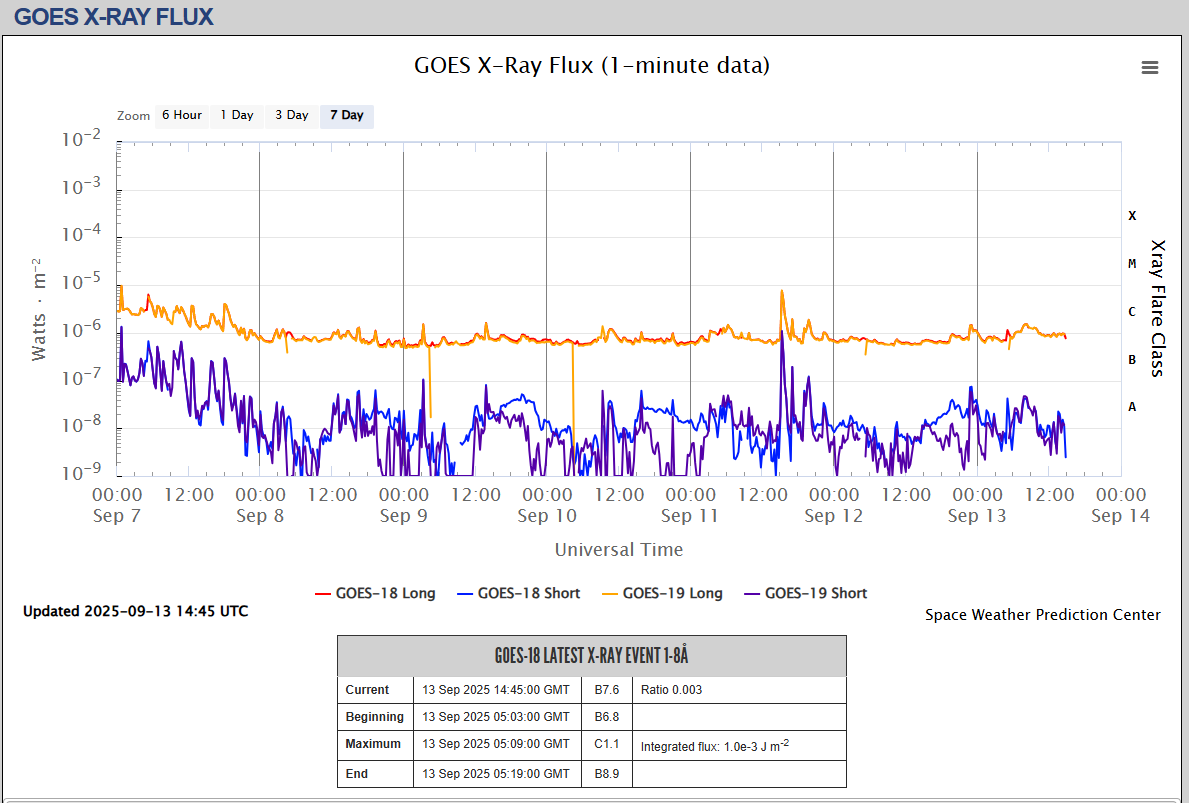Click the GOES X-RAY FLUX heading

tap(114, 17)
